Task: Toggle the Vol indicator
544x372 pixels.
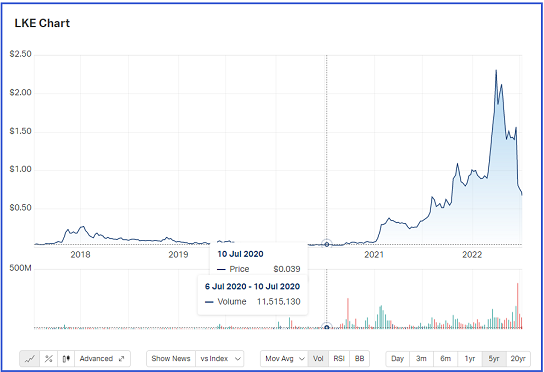Action: [318, 358]
